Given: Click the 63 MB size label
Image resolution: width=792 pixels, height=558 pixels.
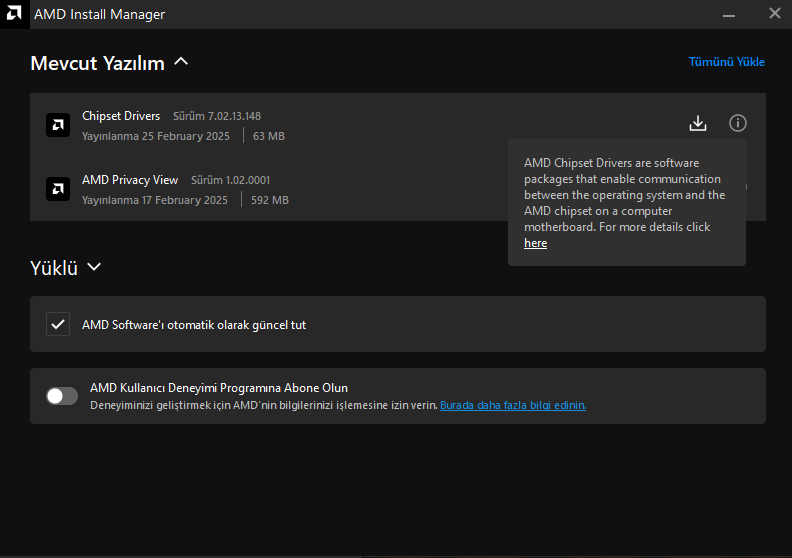Looking at the screenshot, I should click(269, 136).
